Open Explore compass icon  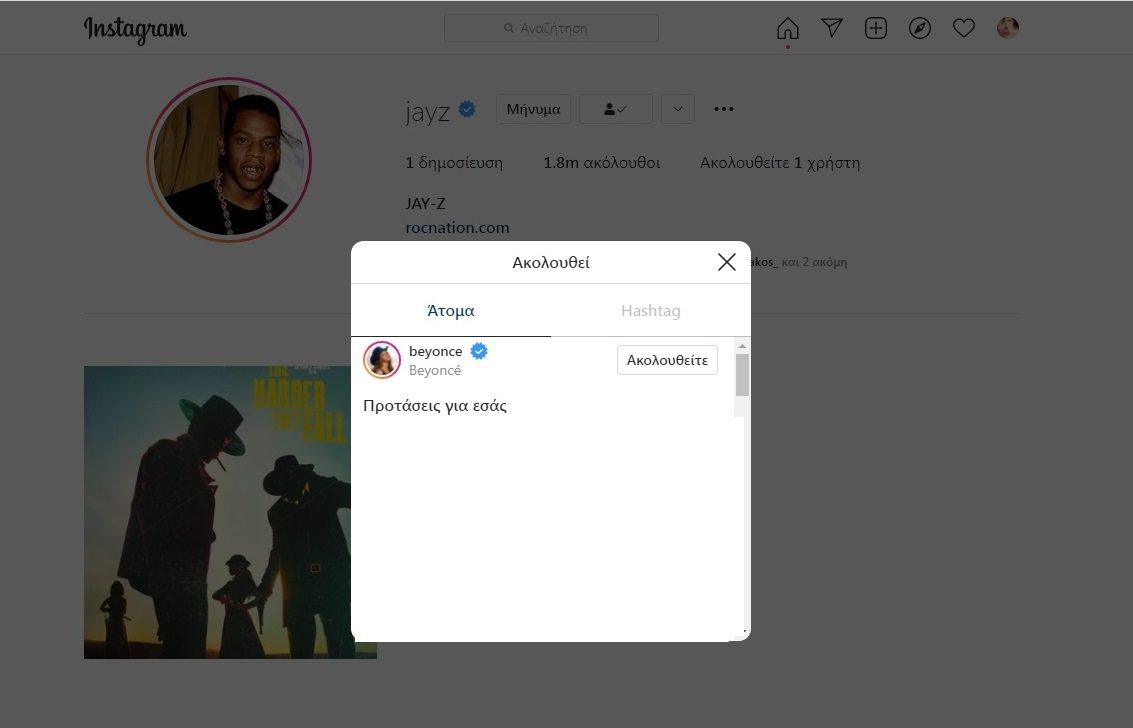(920, 28)
